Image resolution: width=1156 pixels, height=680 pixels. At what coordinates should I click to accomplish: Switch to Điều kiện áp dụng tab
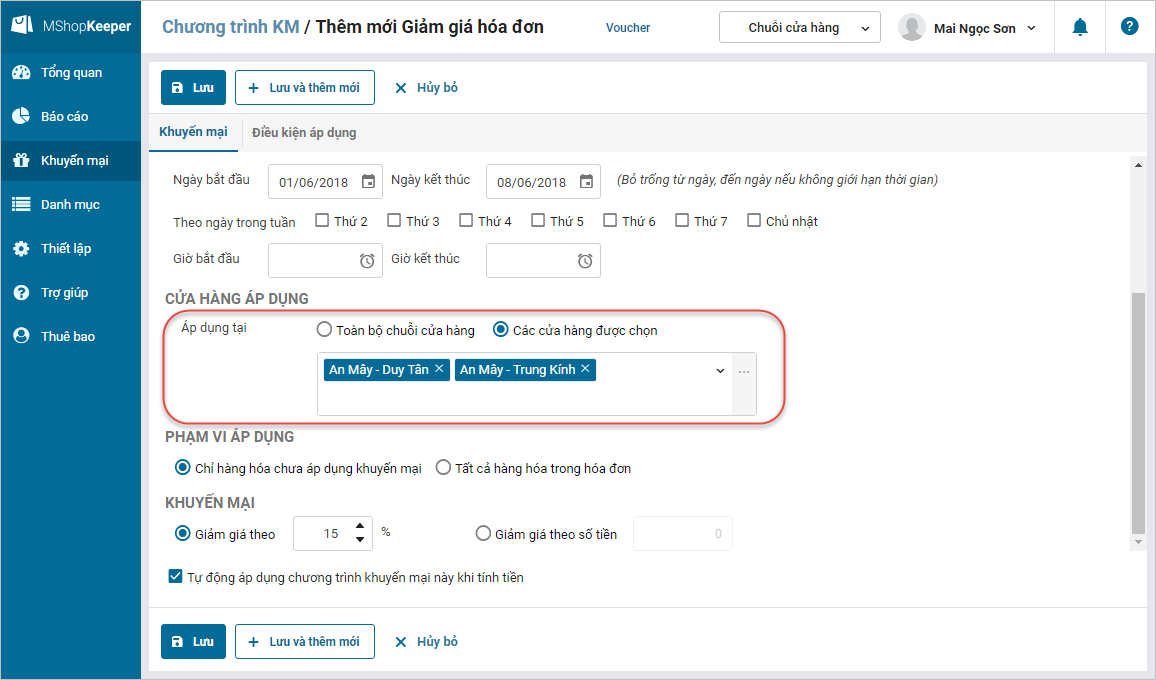point(304,132)
